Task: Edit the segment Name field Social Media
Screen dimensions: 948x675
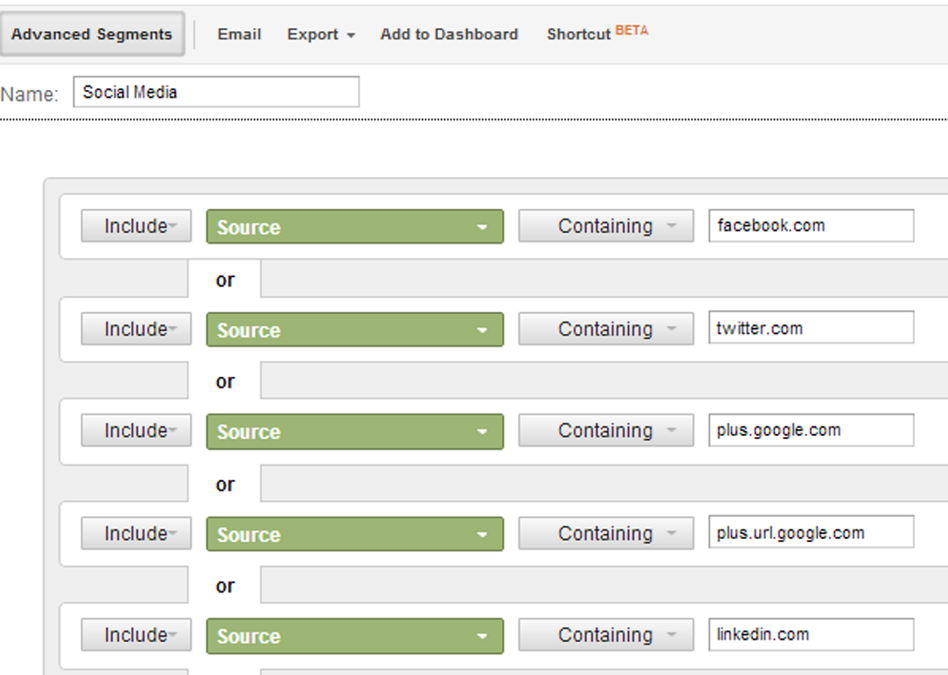Action: tap(216, 92)
